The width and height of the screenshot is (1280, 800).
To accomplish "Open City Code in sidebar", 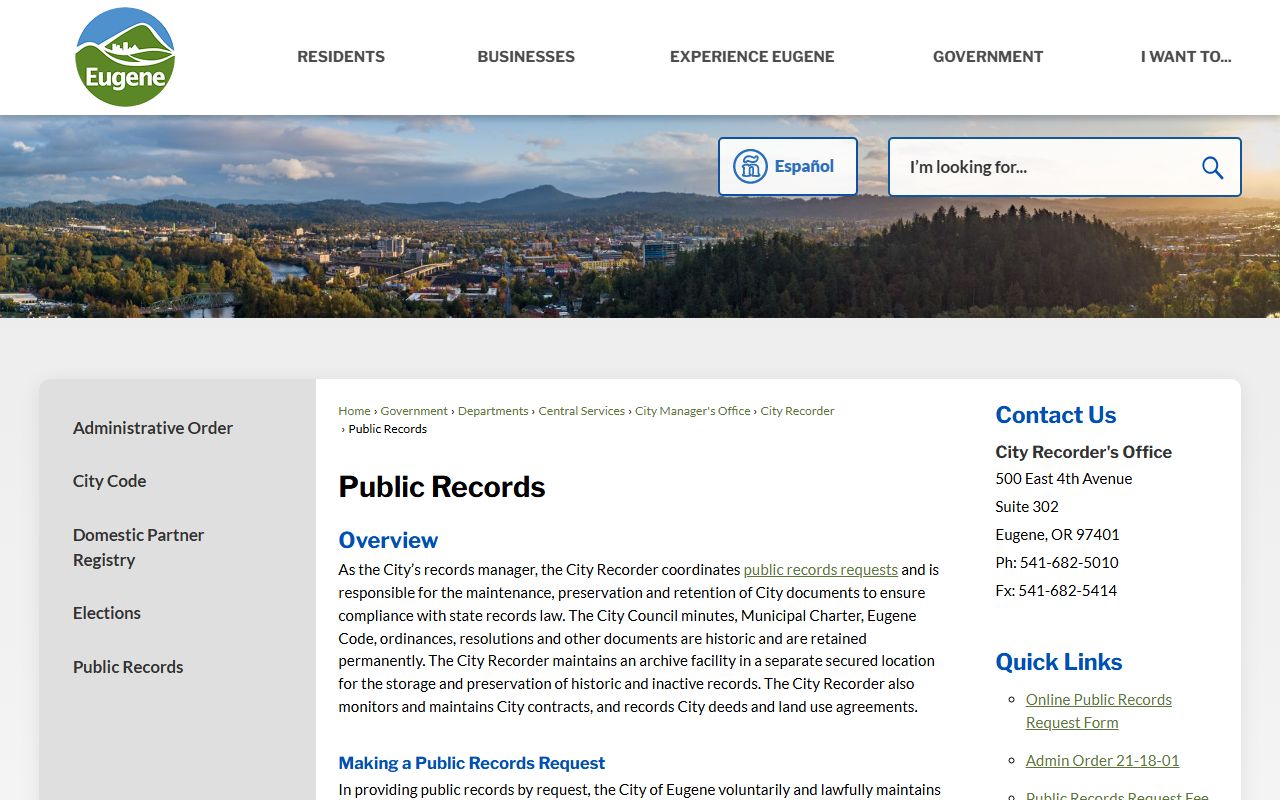I will click(110, 481).
